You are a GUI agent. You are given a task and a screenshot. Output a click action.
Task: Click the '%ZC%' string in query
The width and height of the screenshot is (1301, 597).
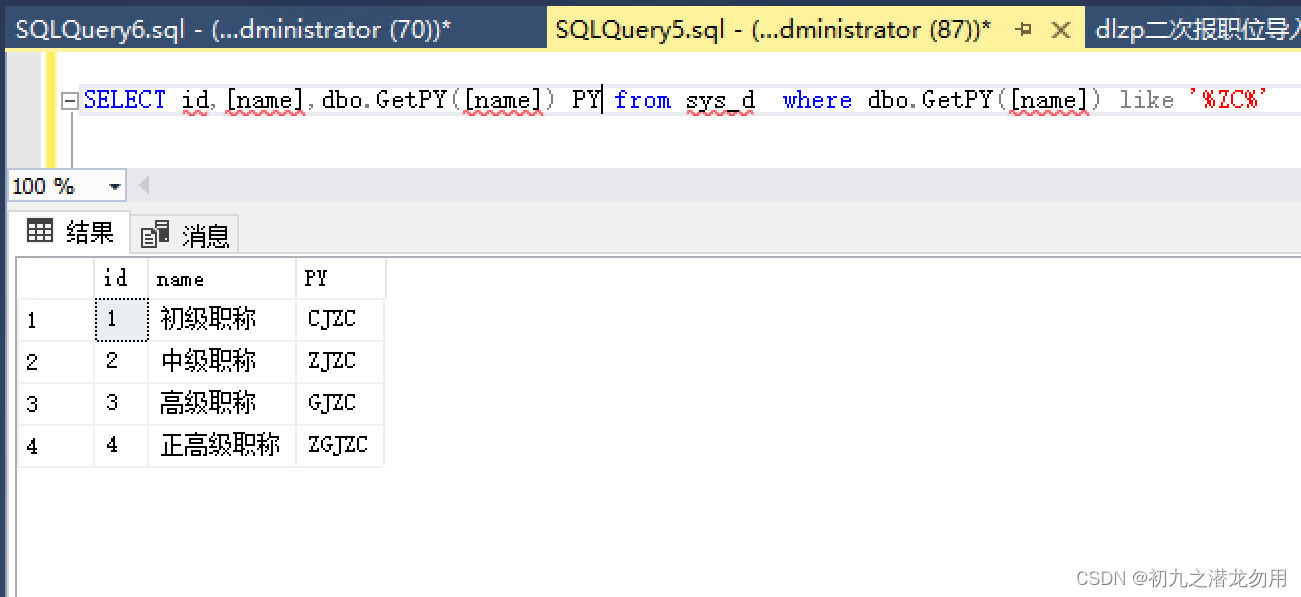1229,100
